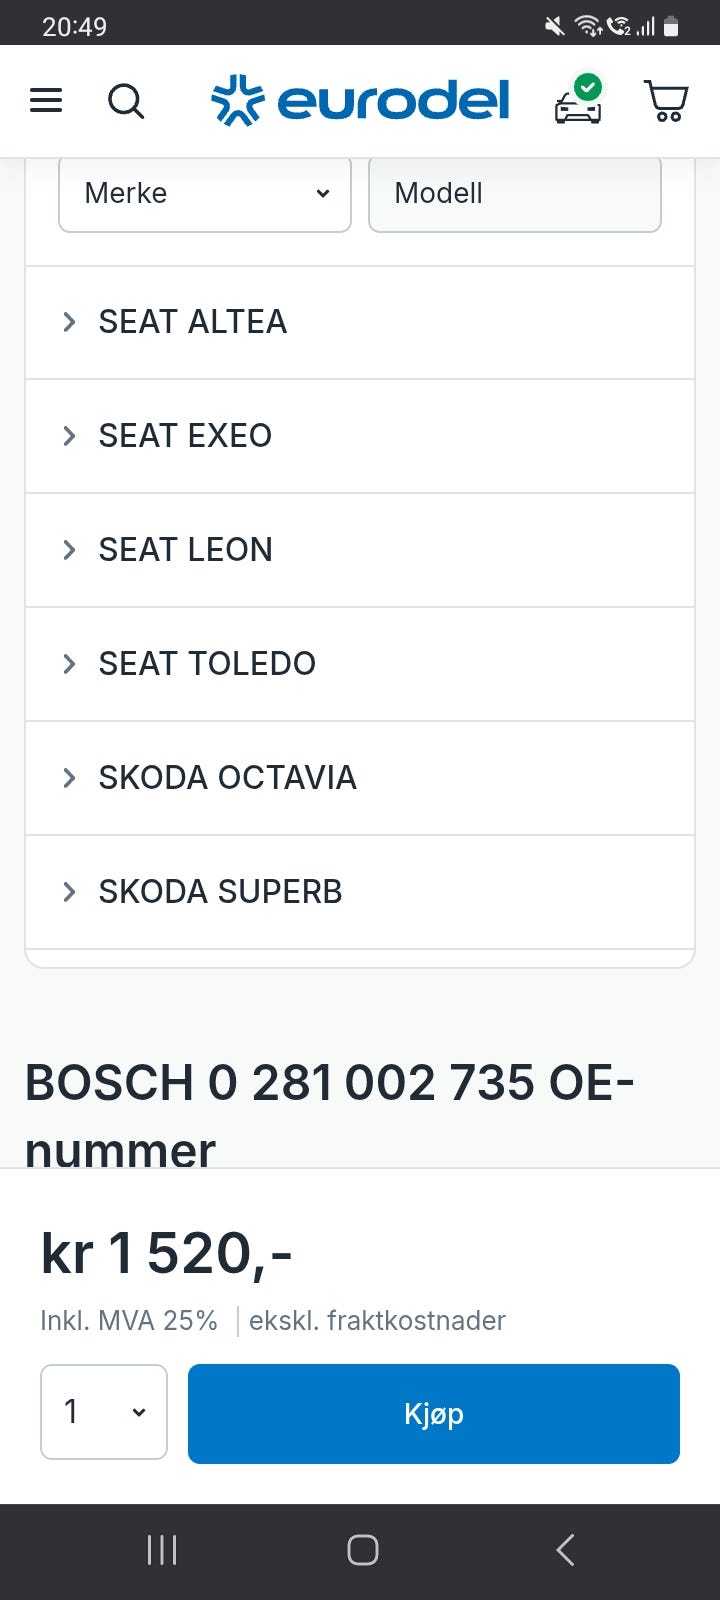Tap Android home button

(x=362, y=1550)
